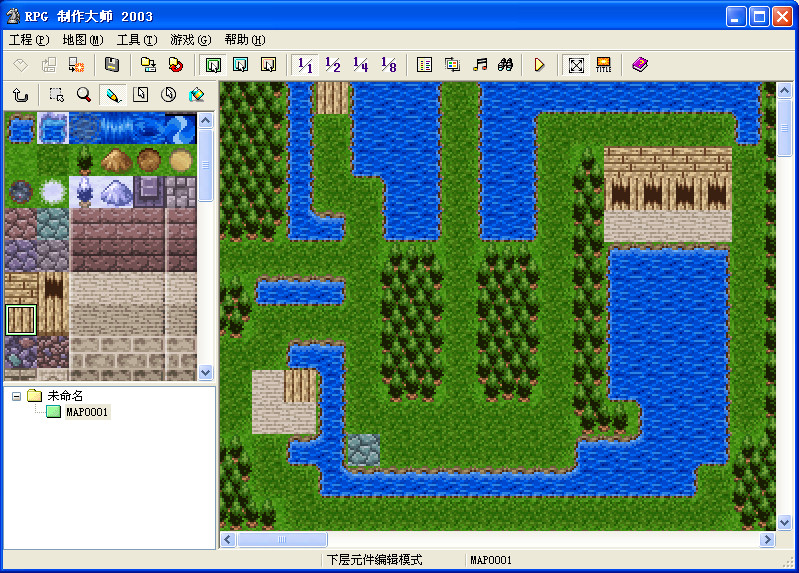This screenshot has height=573, width=799.
Task: Pick the teal cobblestone tile
Action: tap(53, 224)
